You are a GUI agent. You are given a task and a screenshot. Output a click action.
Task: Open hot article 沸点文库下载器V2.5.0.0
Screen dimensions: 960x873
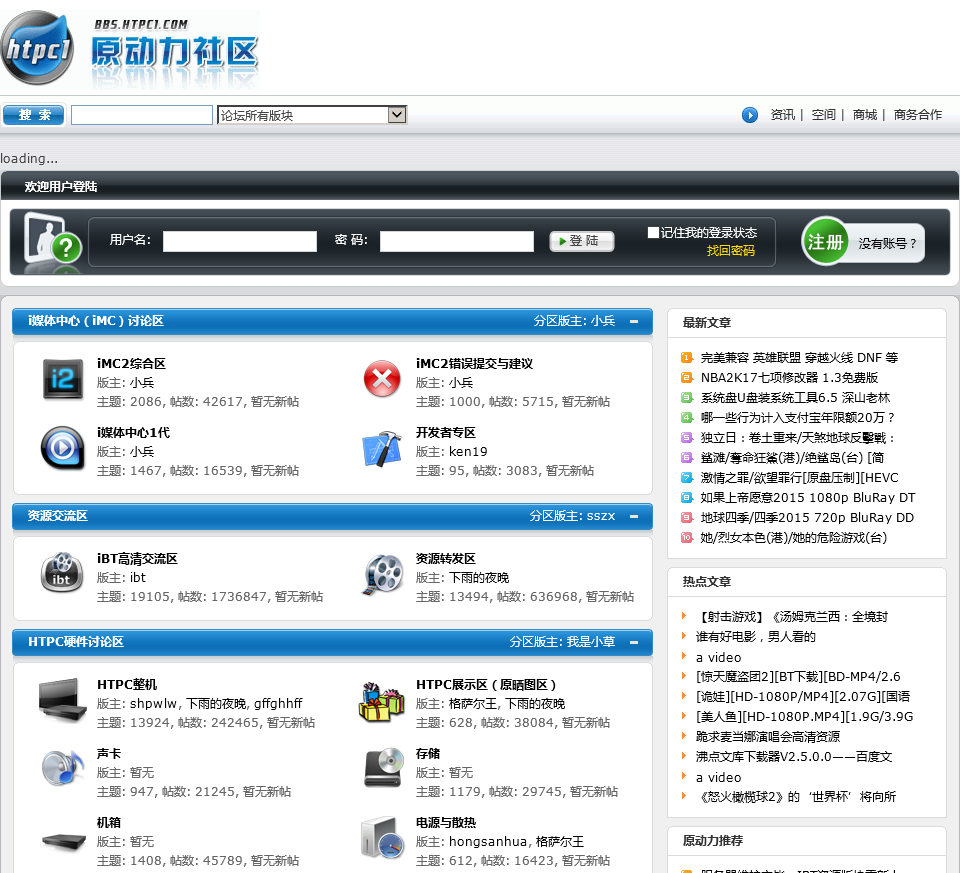pos(793,757)
